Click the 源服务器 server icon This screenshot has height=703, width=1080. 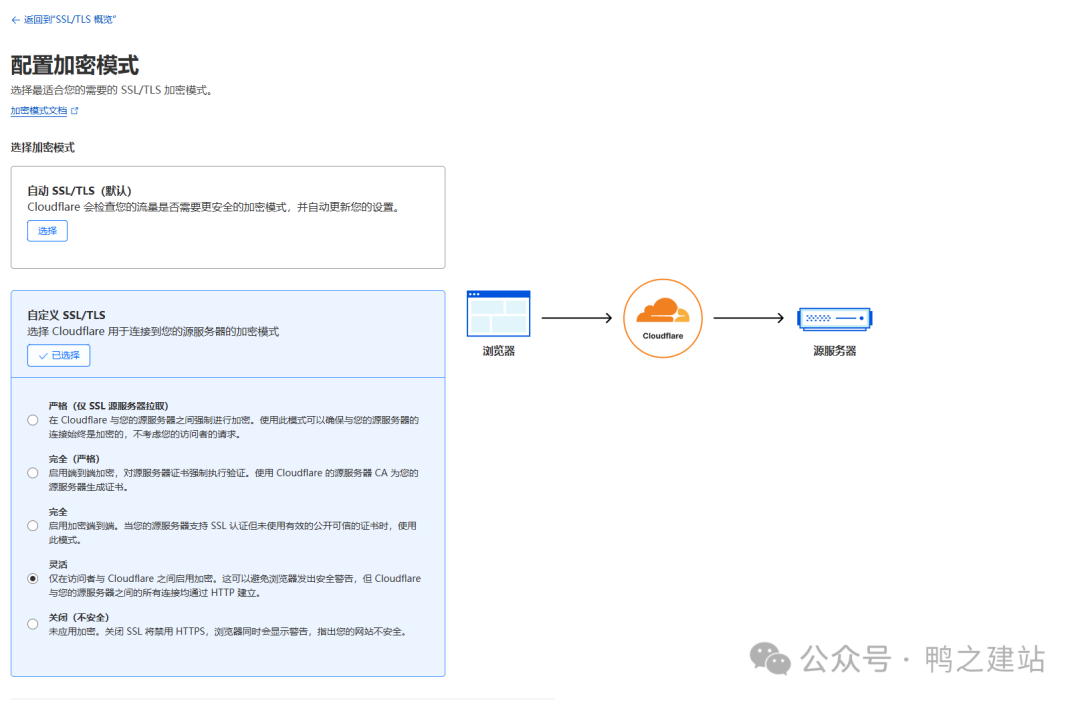(834, 317)
